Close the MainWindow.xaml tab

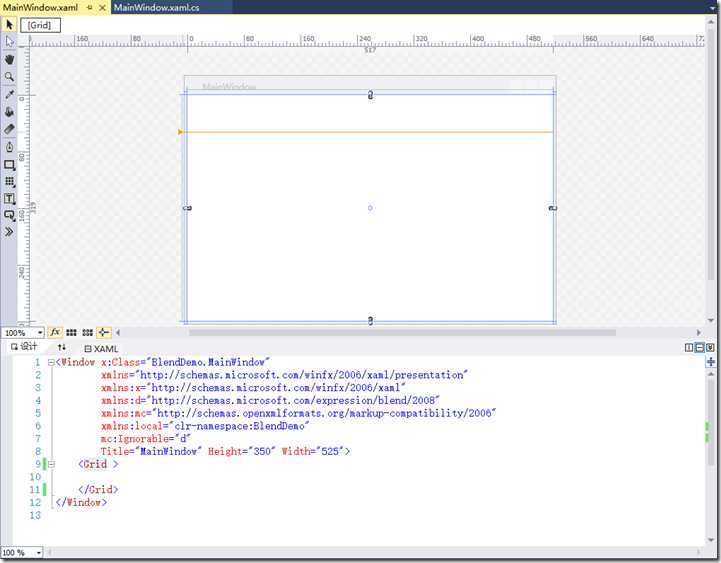103,8
